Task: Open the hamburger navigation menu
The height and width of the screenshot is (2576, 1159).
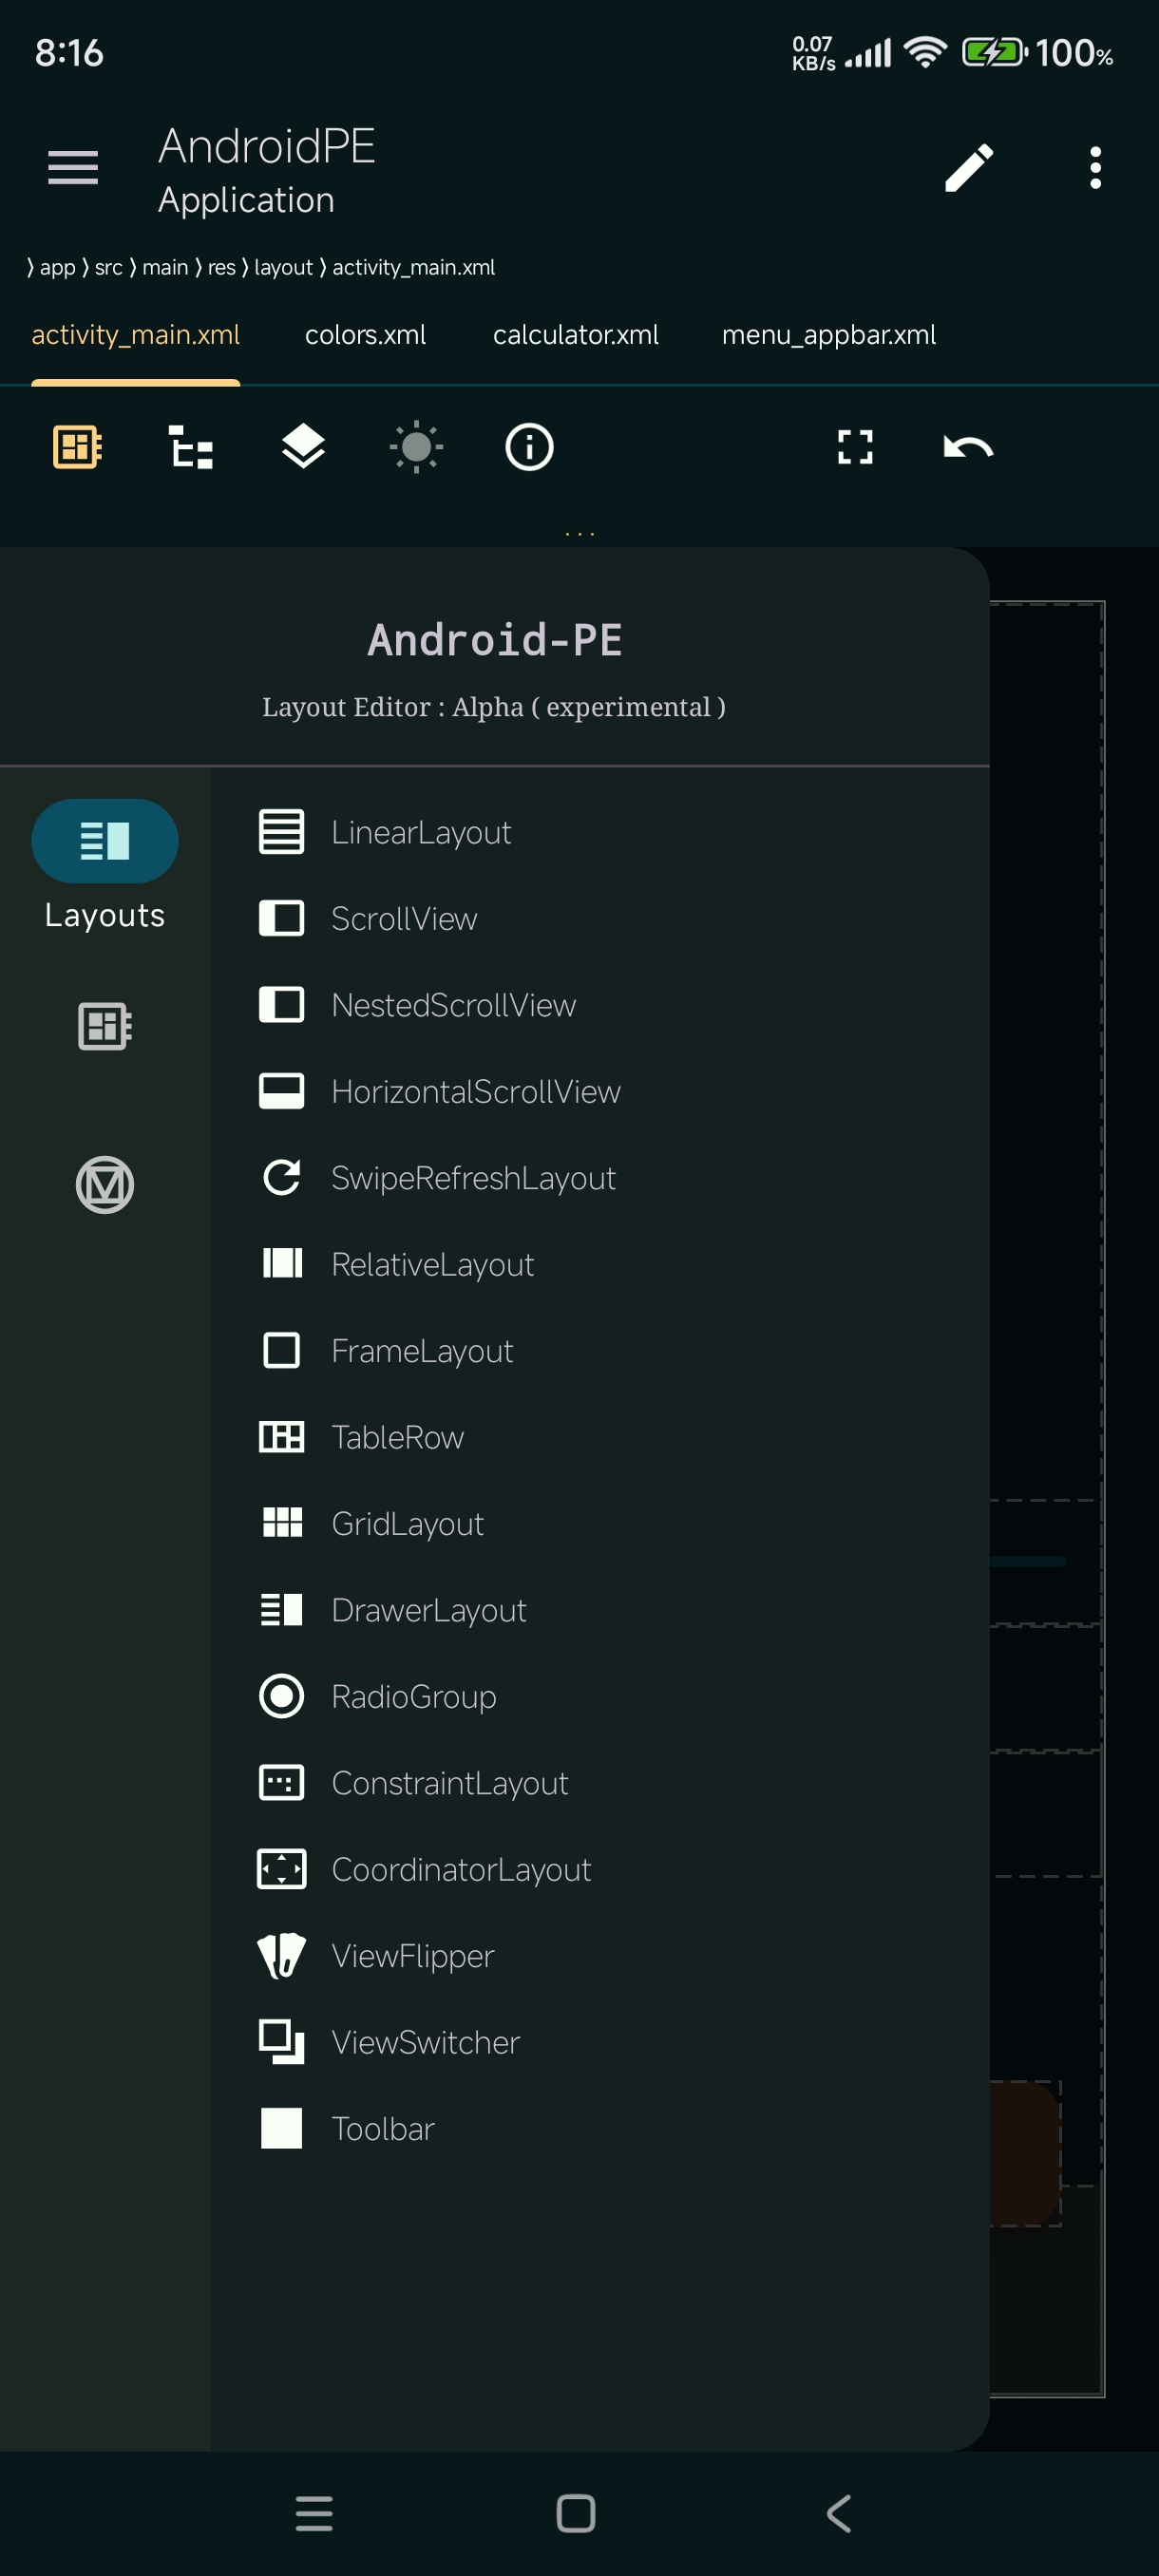Action: [x=73, y=167]
